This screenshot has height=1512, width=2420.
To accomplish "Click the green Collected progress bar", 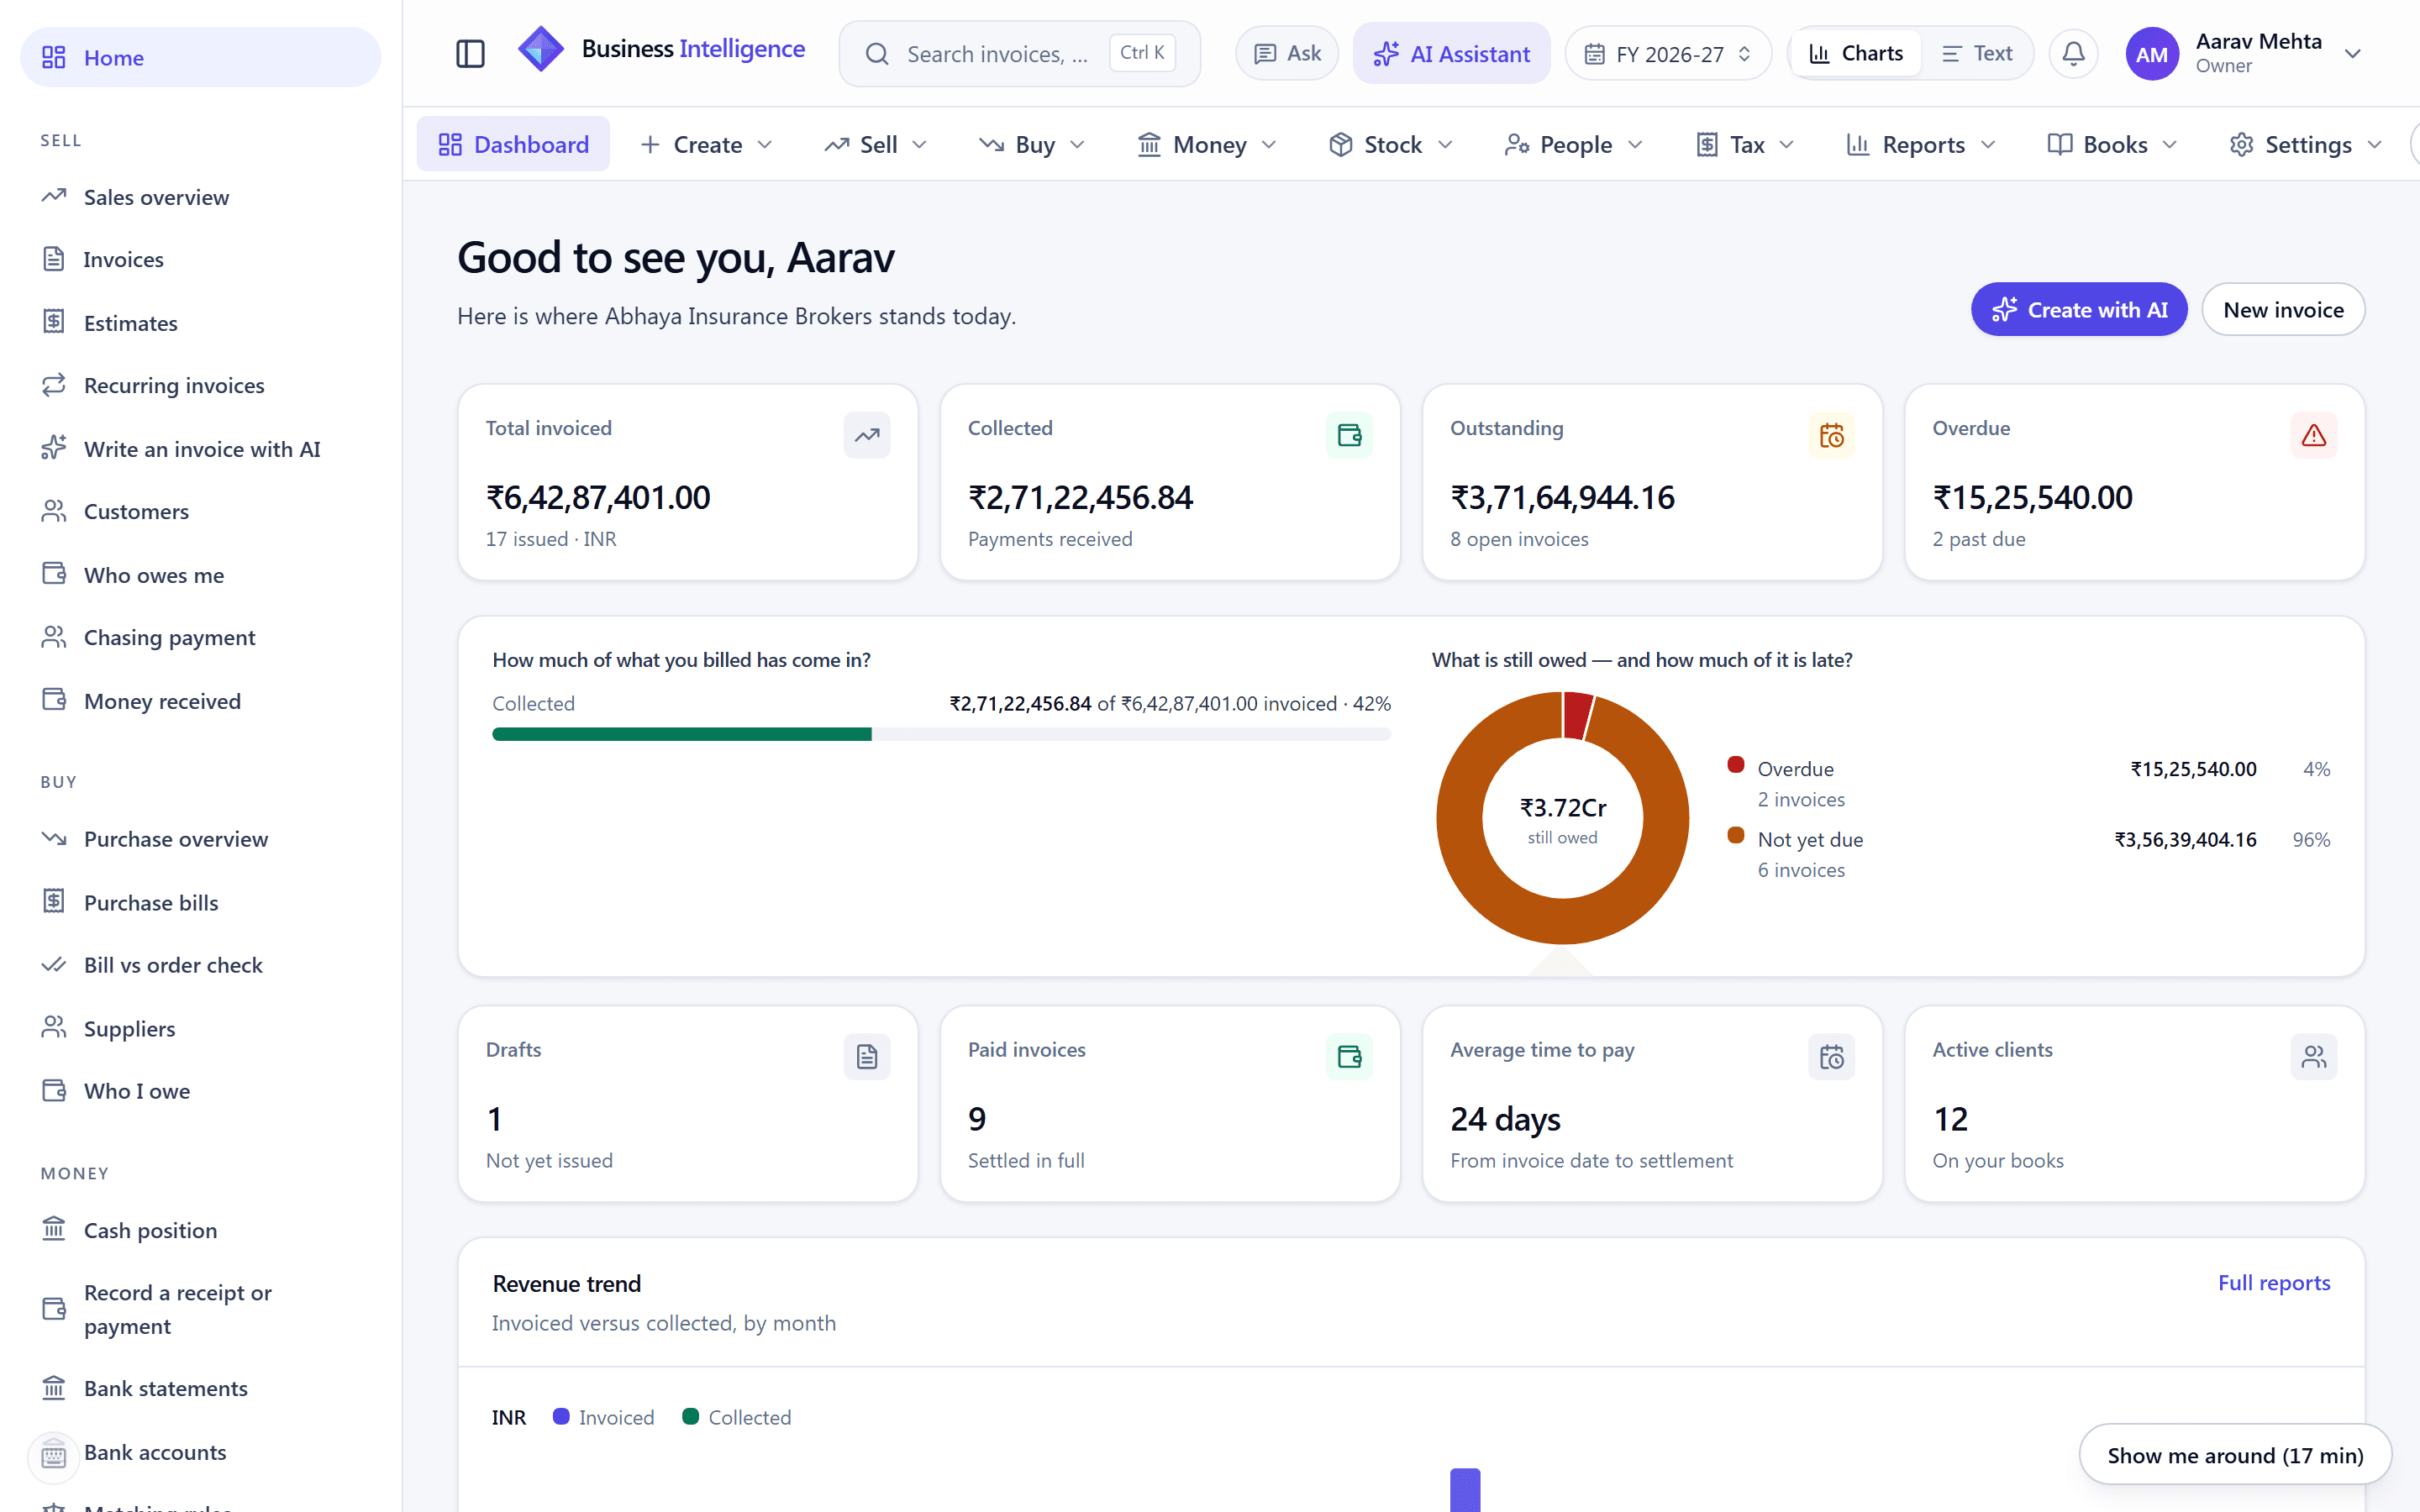I will (x=681, y=735).
